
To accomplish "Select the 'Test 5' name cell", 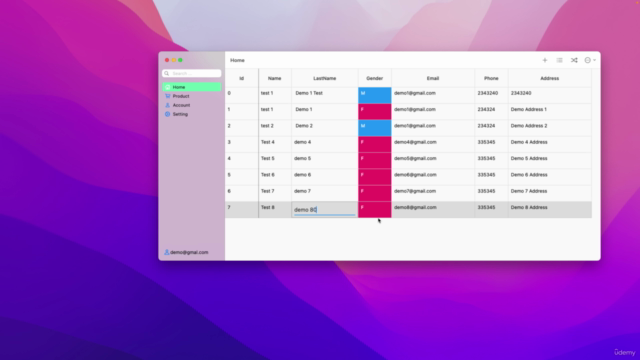I will pos(275,160).
